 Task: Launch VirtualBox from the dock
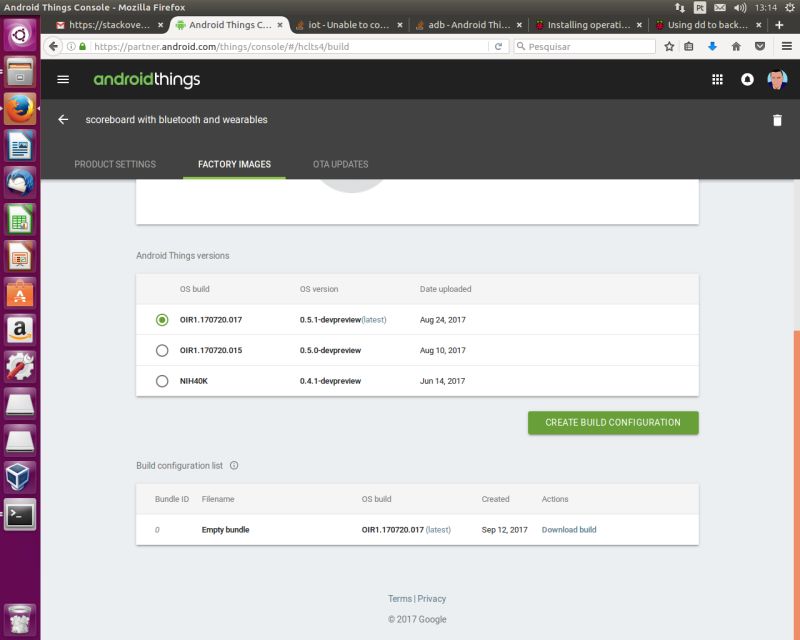[x=20, y=477]
